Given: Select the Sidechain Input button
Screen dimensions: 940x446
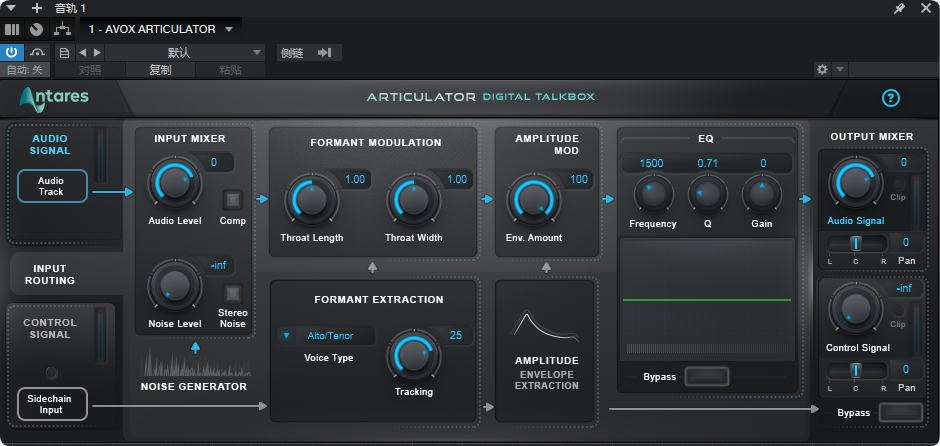Looking at the screenshot, I should 51,404.
